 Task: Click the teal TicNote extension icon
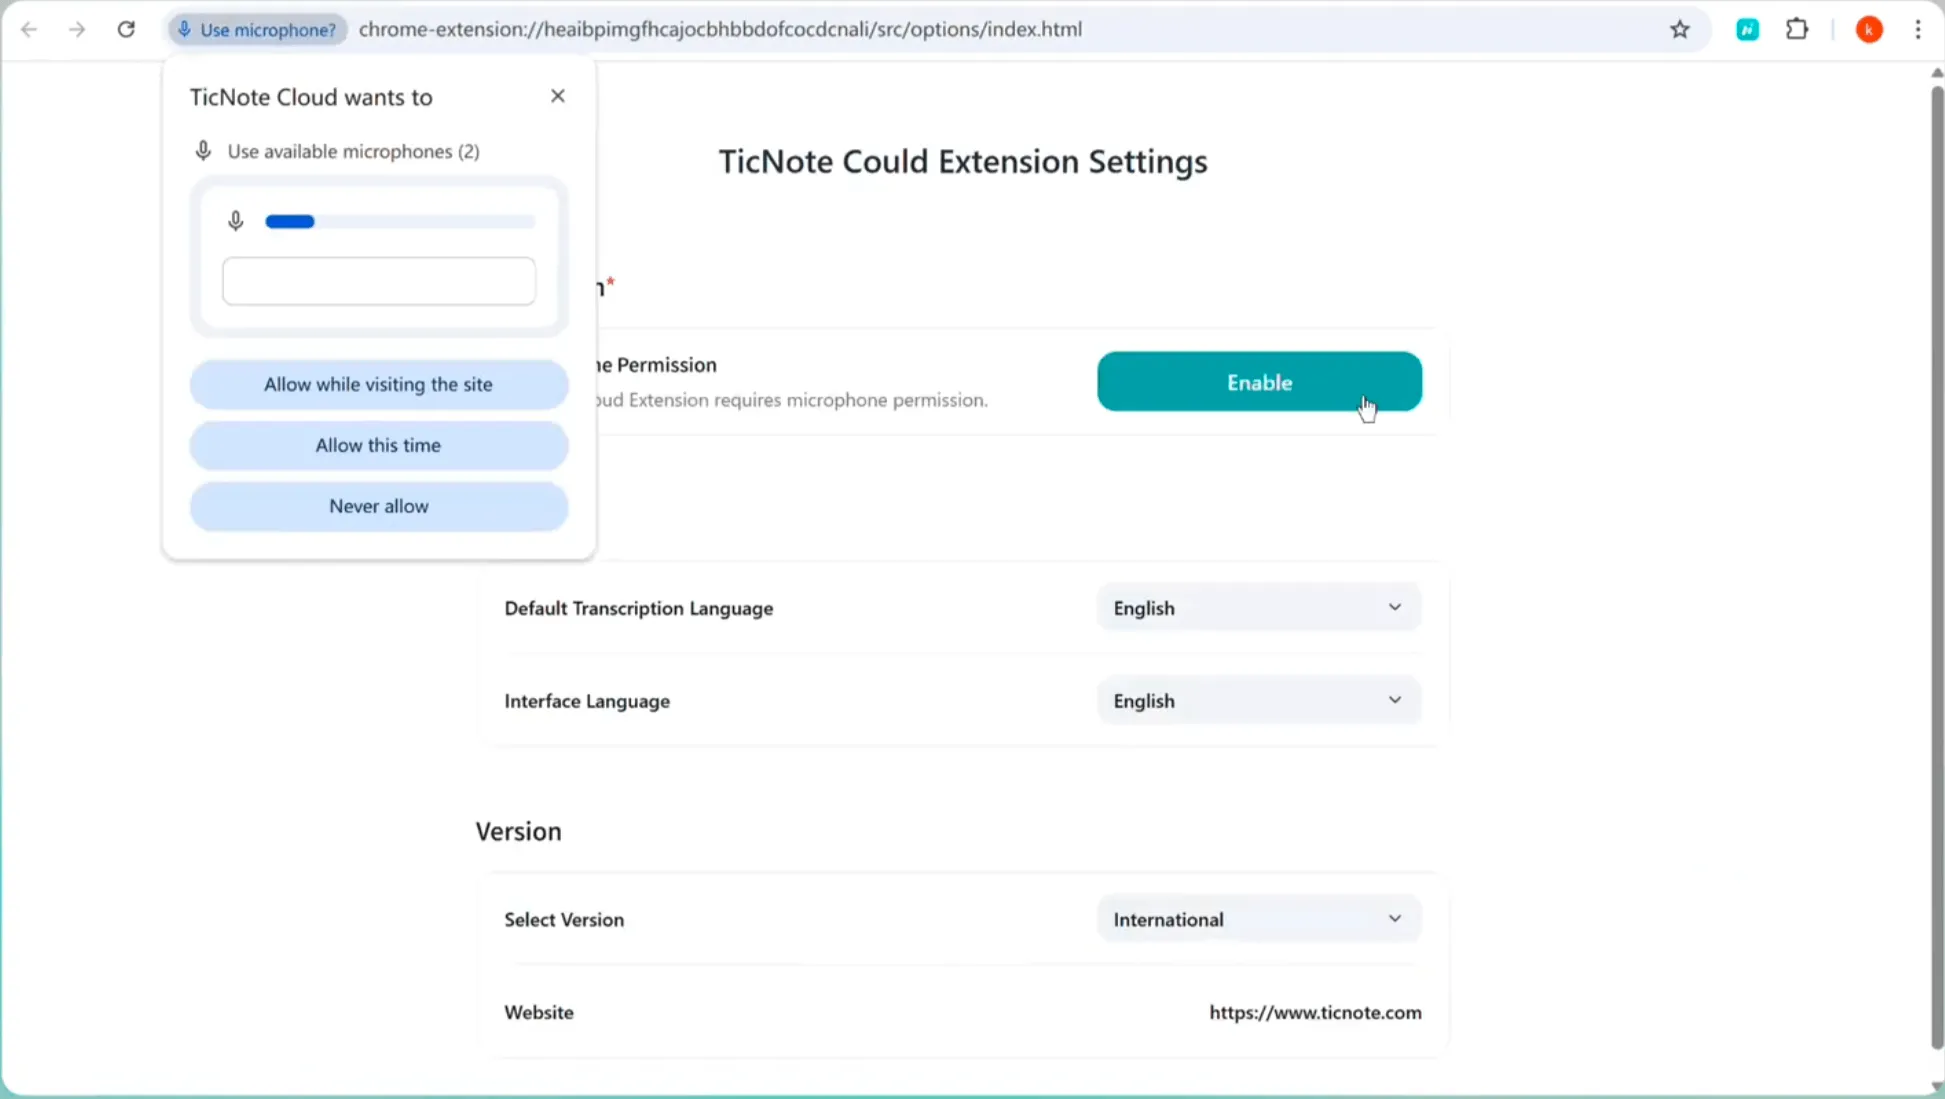coord(1747,29)
